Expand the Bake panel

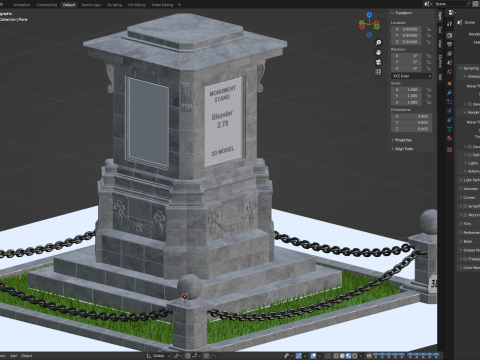click(x=466, y=241)
